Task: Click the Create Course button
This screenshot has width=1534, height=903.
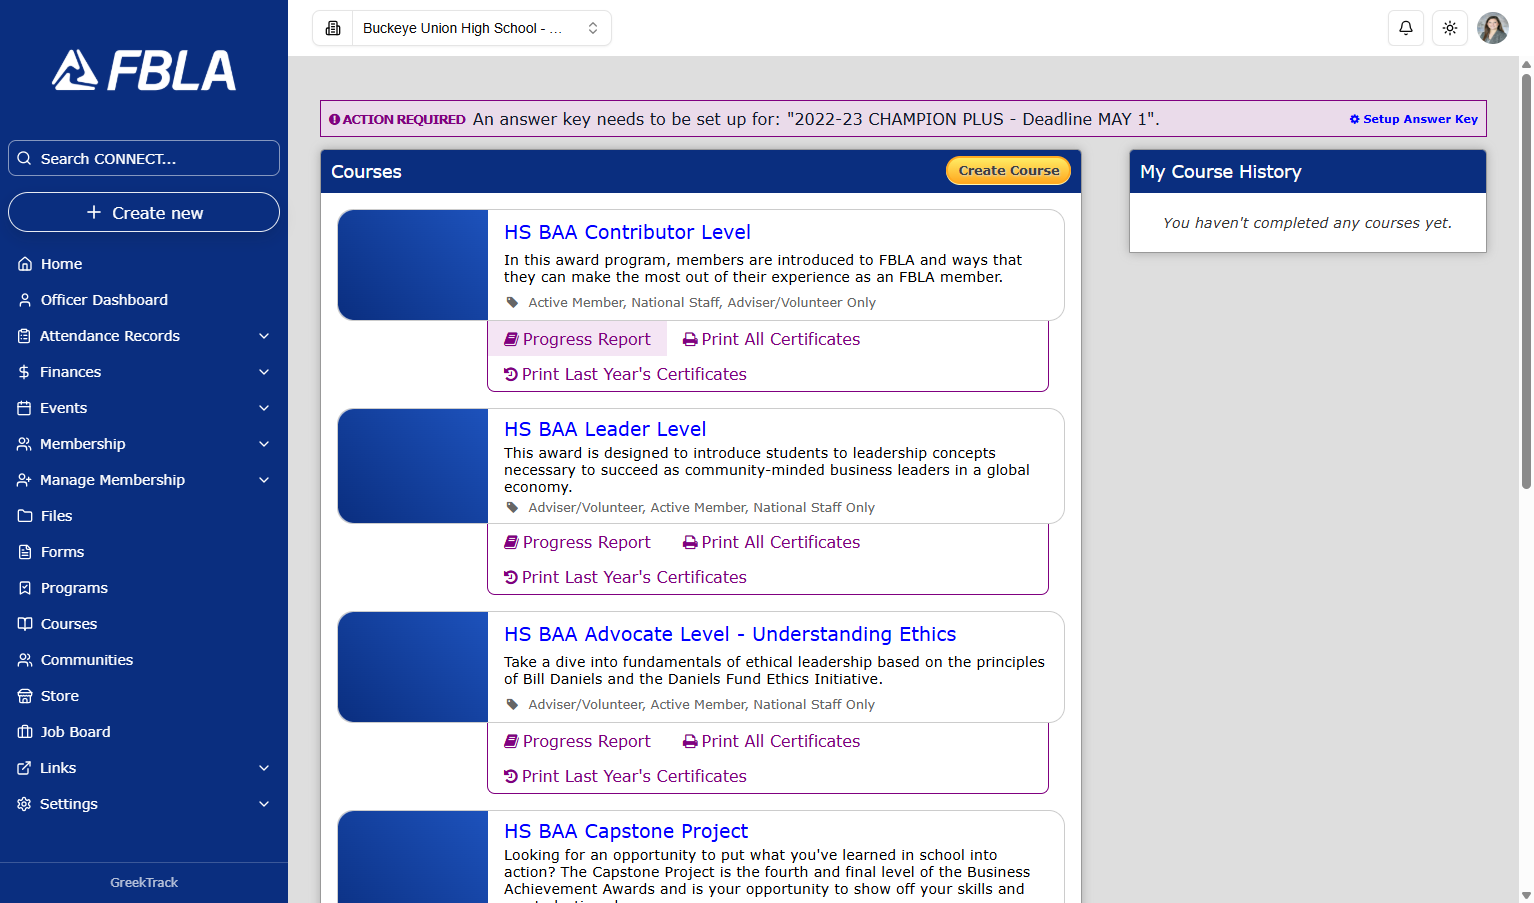Action: pyautogui.click(x=1008, y=171)
